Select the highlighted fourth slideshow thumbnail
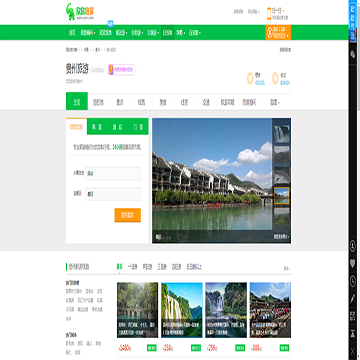The width and height of the screenshot is (360, 360). (x=282, y=196)
